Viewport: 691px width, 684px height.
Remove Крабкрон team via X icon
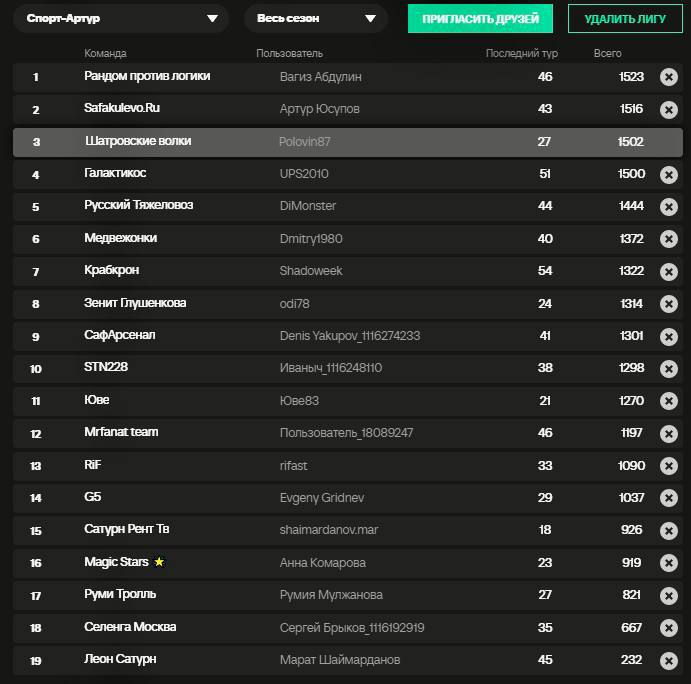pyautogui.click(x=669, y=271)
